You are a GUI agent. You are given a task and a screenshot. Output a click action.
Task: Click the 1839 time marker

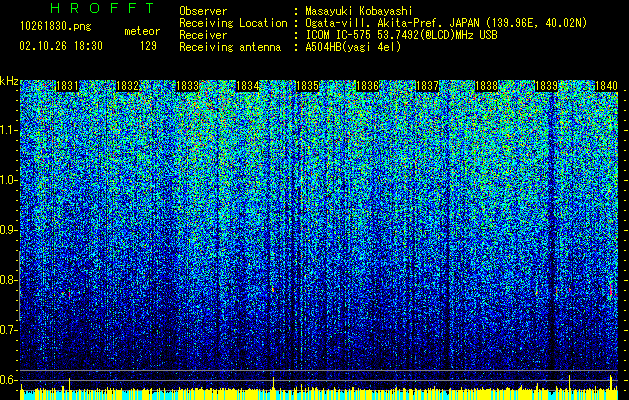(x=546, y=86)
